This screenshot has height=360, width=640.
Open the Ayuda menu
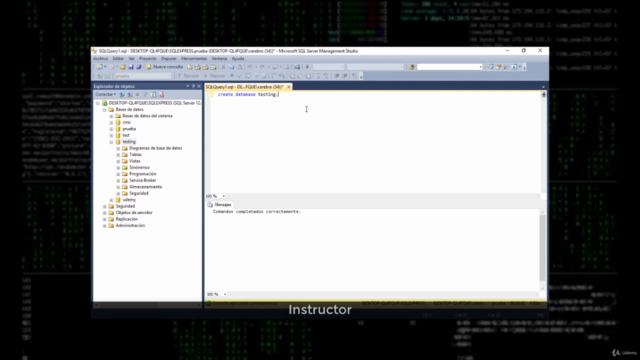point(238,58)
